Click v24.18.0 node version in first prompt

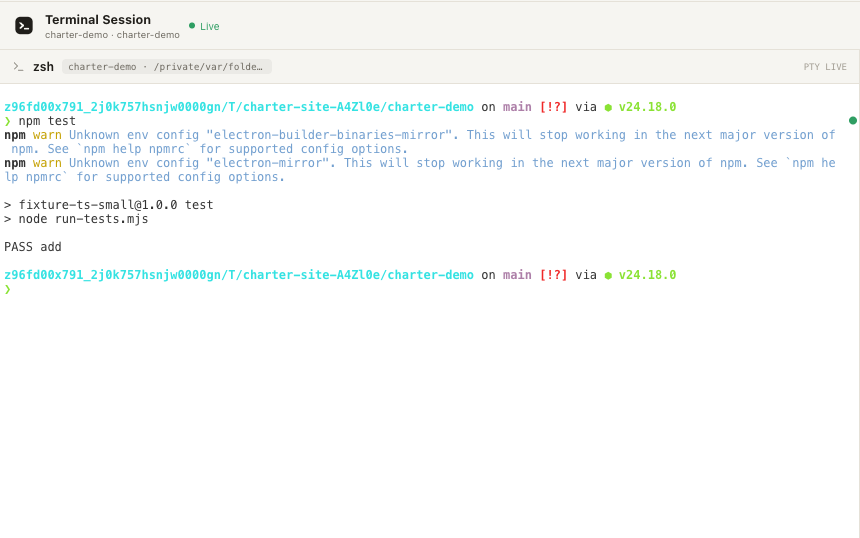tap(647, 107)
